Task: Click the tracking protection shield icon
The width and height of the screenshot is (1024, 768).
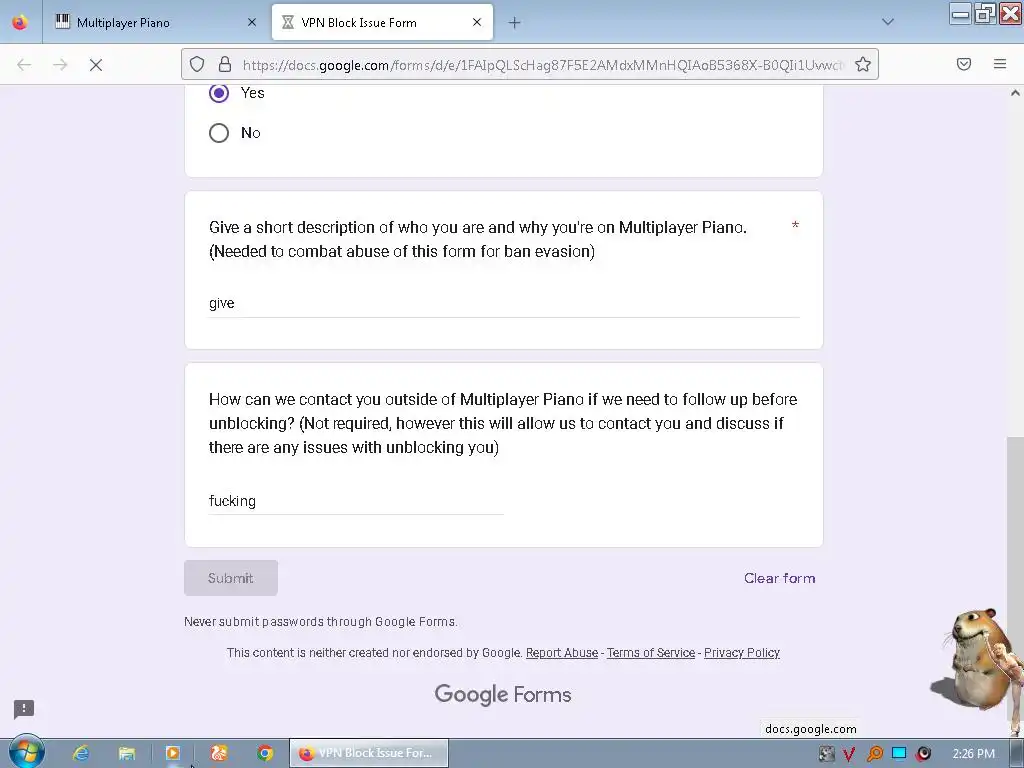Action: tap(197, 65)
